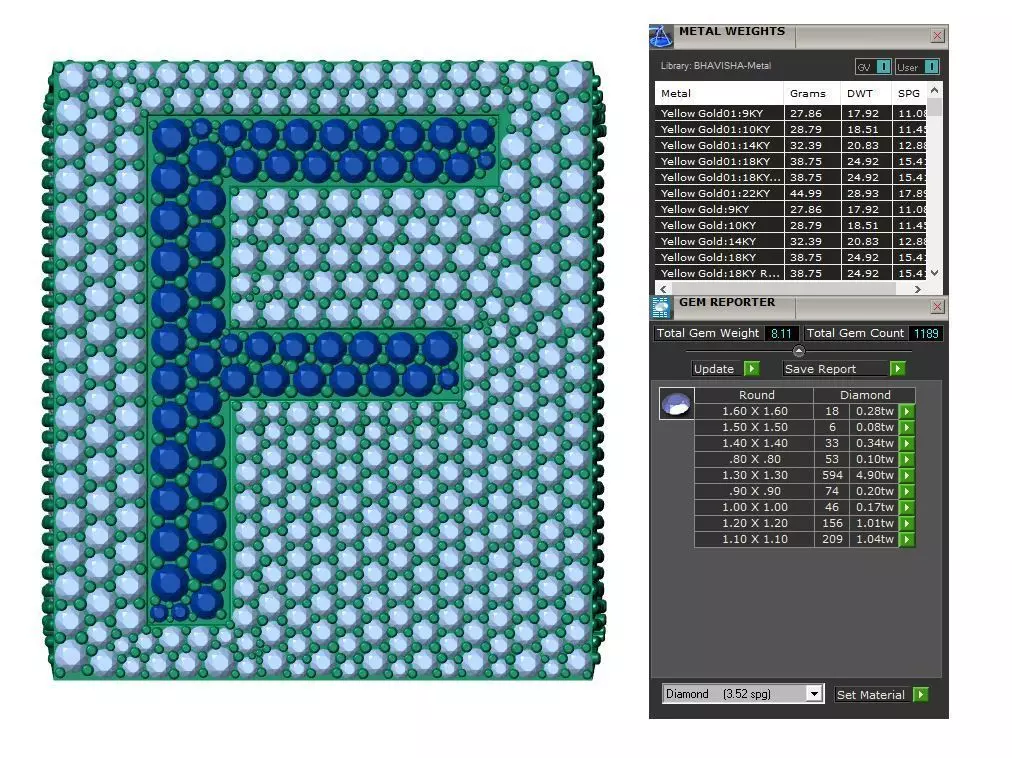Select the round diamond gem thumbnail
Viewport: 1012px width, 758px height.
[676, 404]
